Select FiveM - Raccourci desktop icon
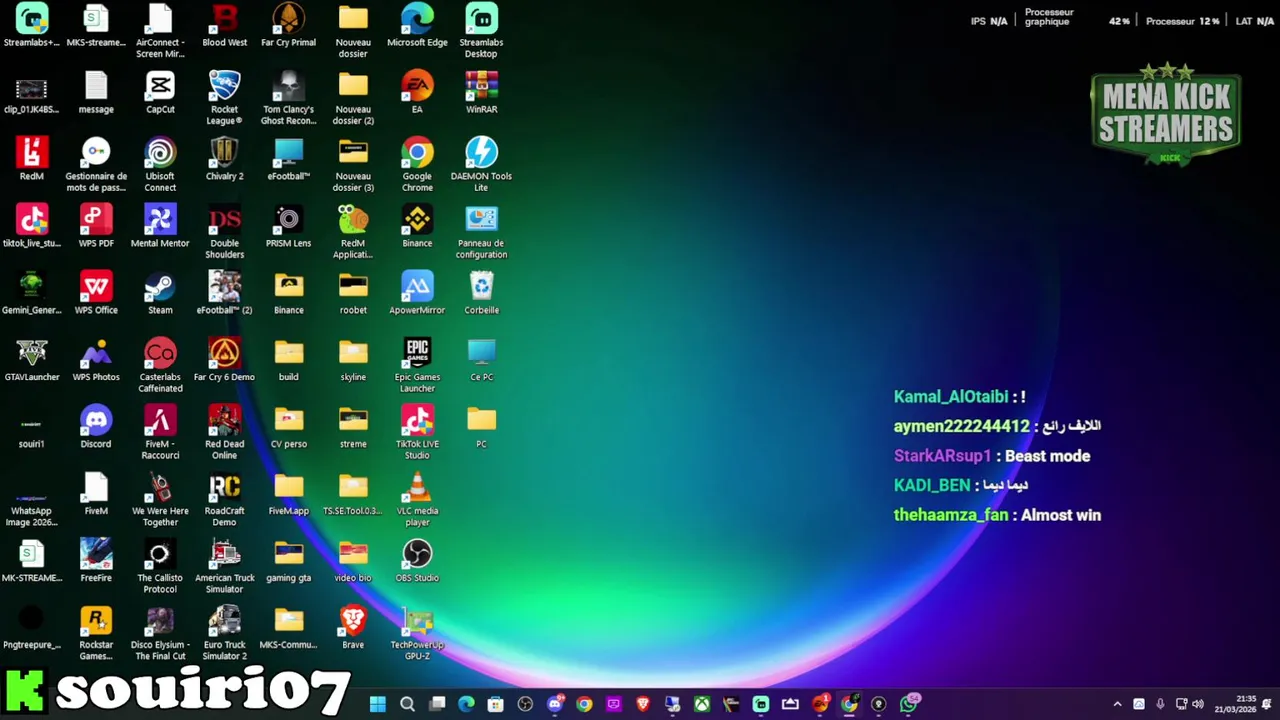Viewport: 1280px width, 720px height. pyautogui.click(x=160, y=432)
